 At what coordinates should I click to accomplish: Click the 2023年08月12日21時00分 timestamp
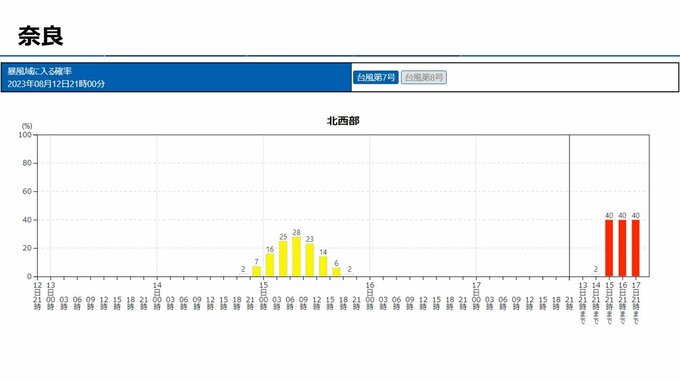56,84
